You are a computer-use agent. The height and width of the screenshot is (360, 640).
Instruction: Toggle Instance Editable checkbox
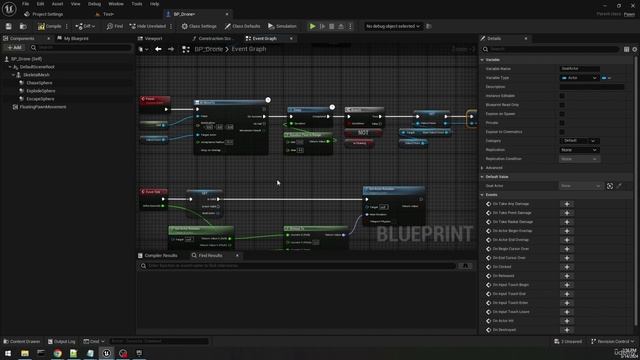[562, 96]
